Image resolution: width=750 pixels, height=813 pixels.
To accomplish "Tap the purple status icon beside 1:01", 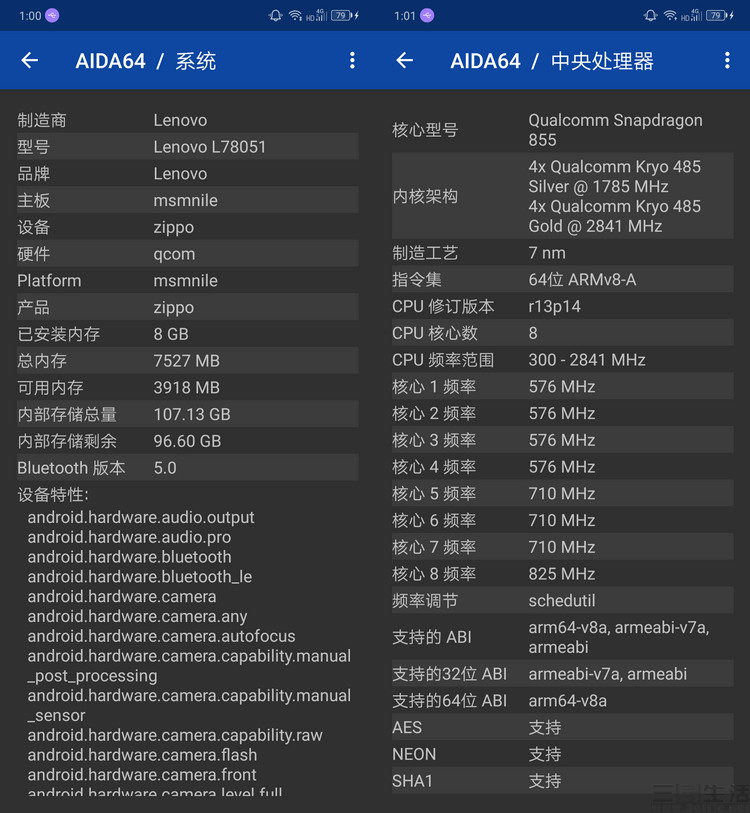I will [x=427, y=16].
